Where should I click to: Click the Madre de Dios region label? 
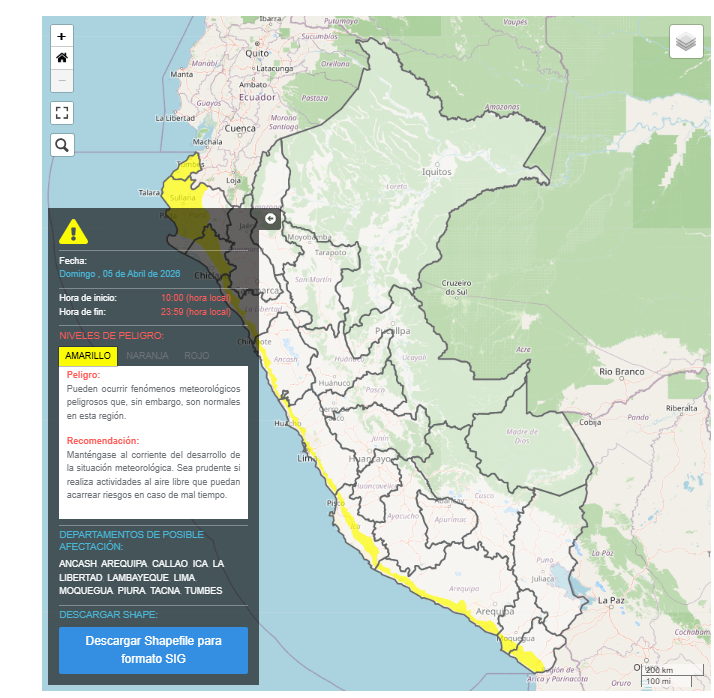coord(522,436)
